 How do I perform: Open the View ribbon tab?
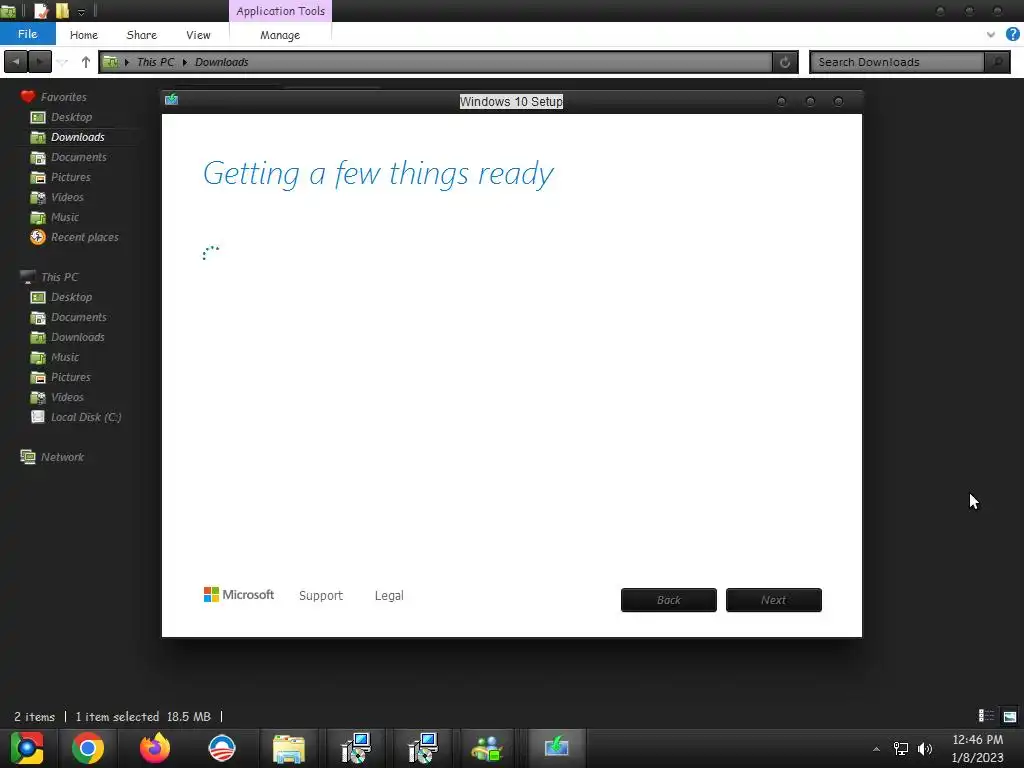tap(198, 35)
